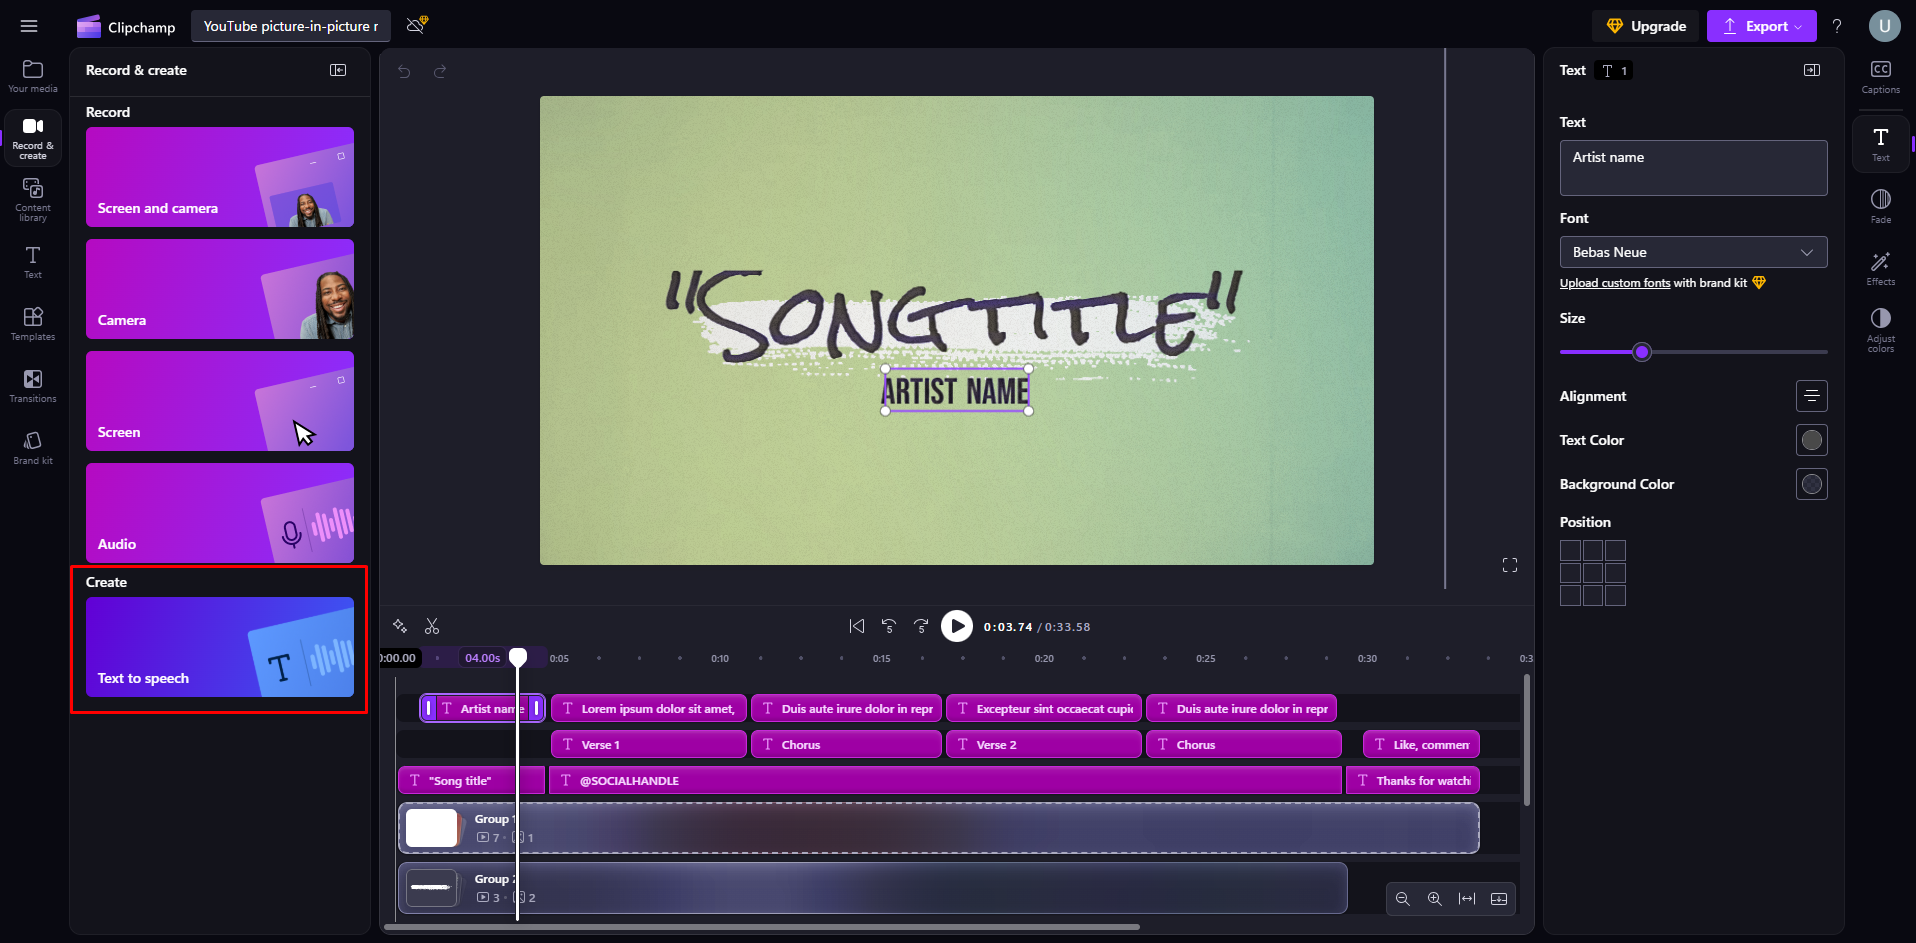
Task: Start a Screen and camera recording
Action: (x=220, y=177)
